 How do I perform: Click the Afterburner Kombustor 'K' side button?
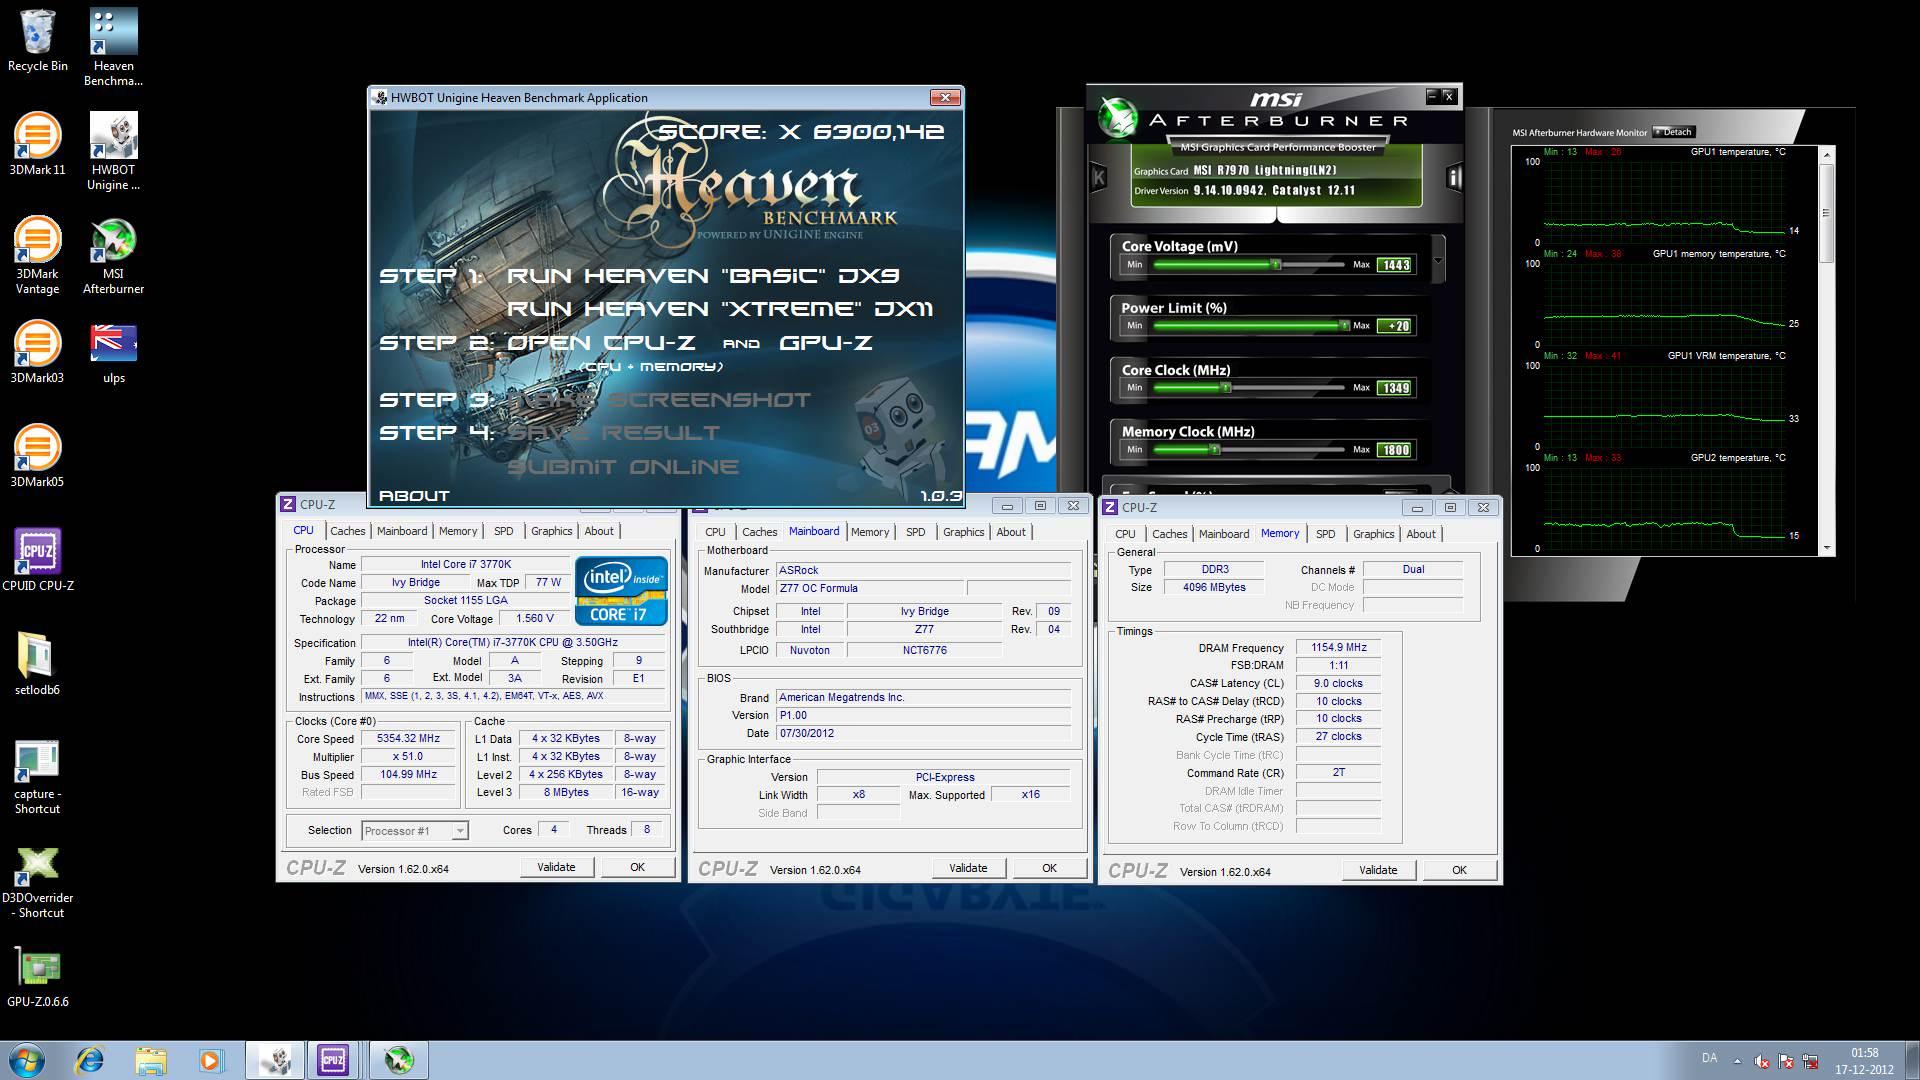coord(1099,178)
